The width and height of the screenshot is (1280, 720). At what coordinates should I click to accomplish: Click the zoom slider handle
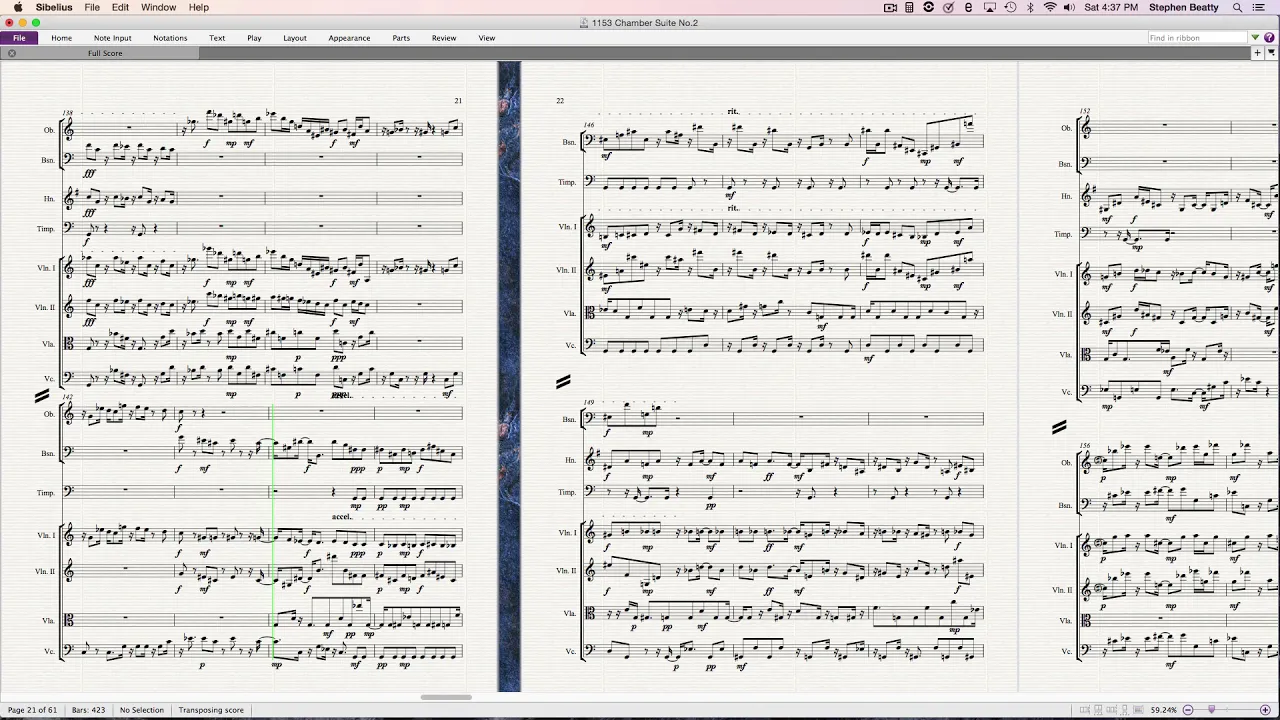click(1211, 709)
